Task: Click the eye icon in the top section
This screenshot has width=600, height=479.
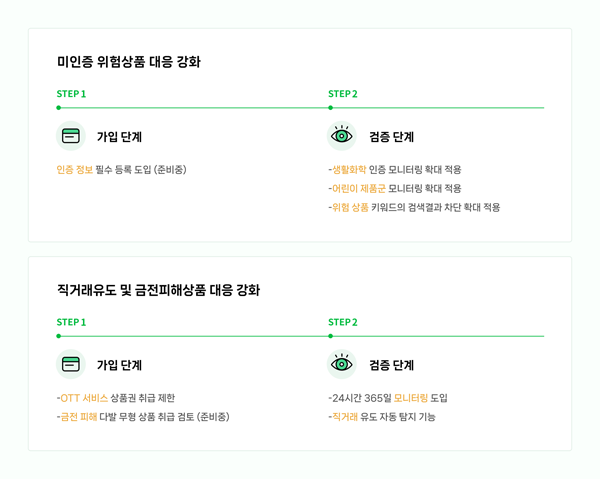Action: pos(342,136)
